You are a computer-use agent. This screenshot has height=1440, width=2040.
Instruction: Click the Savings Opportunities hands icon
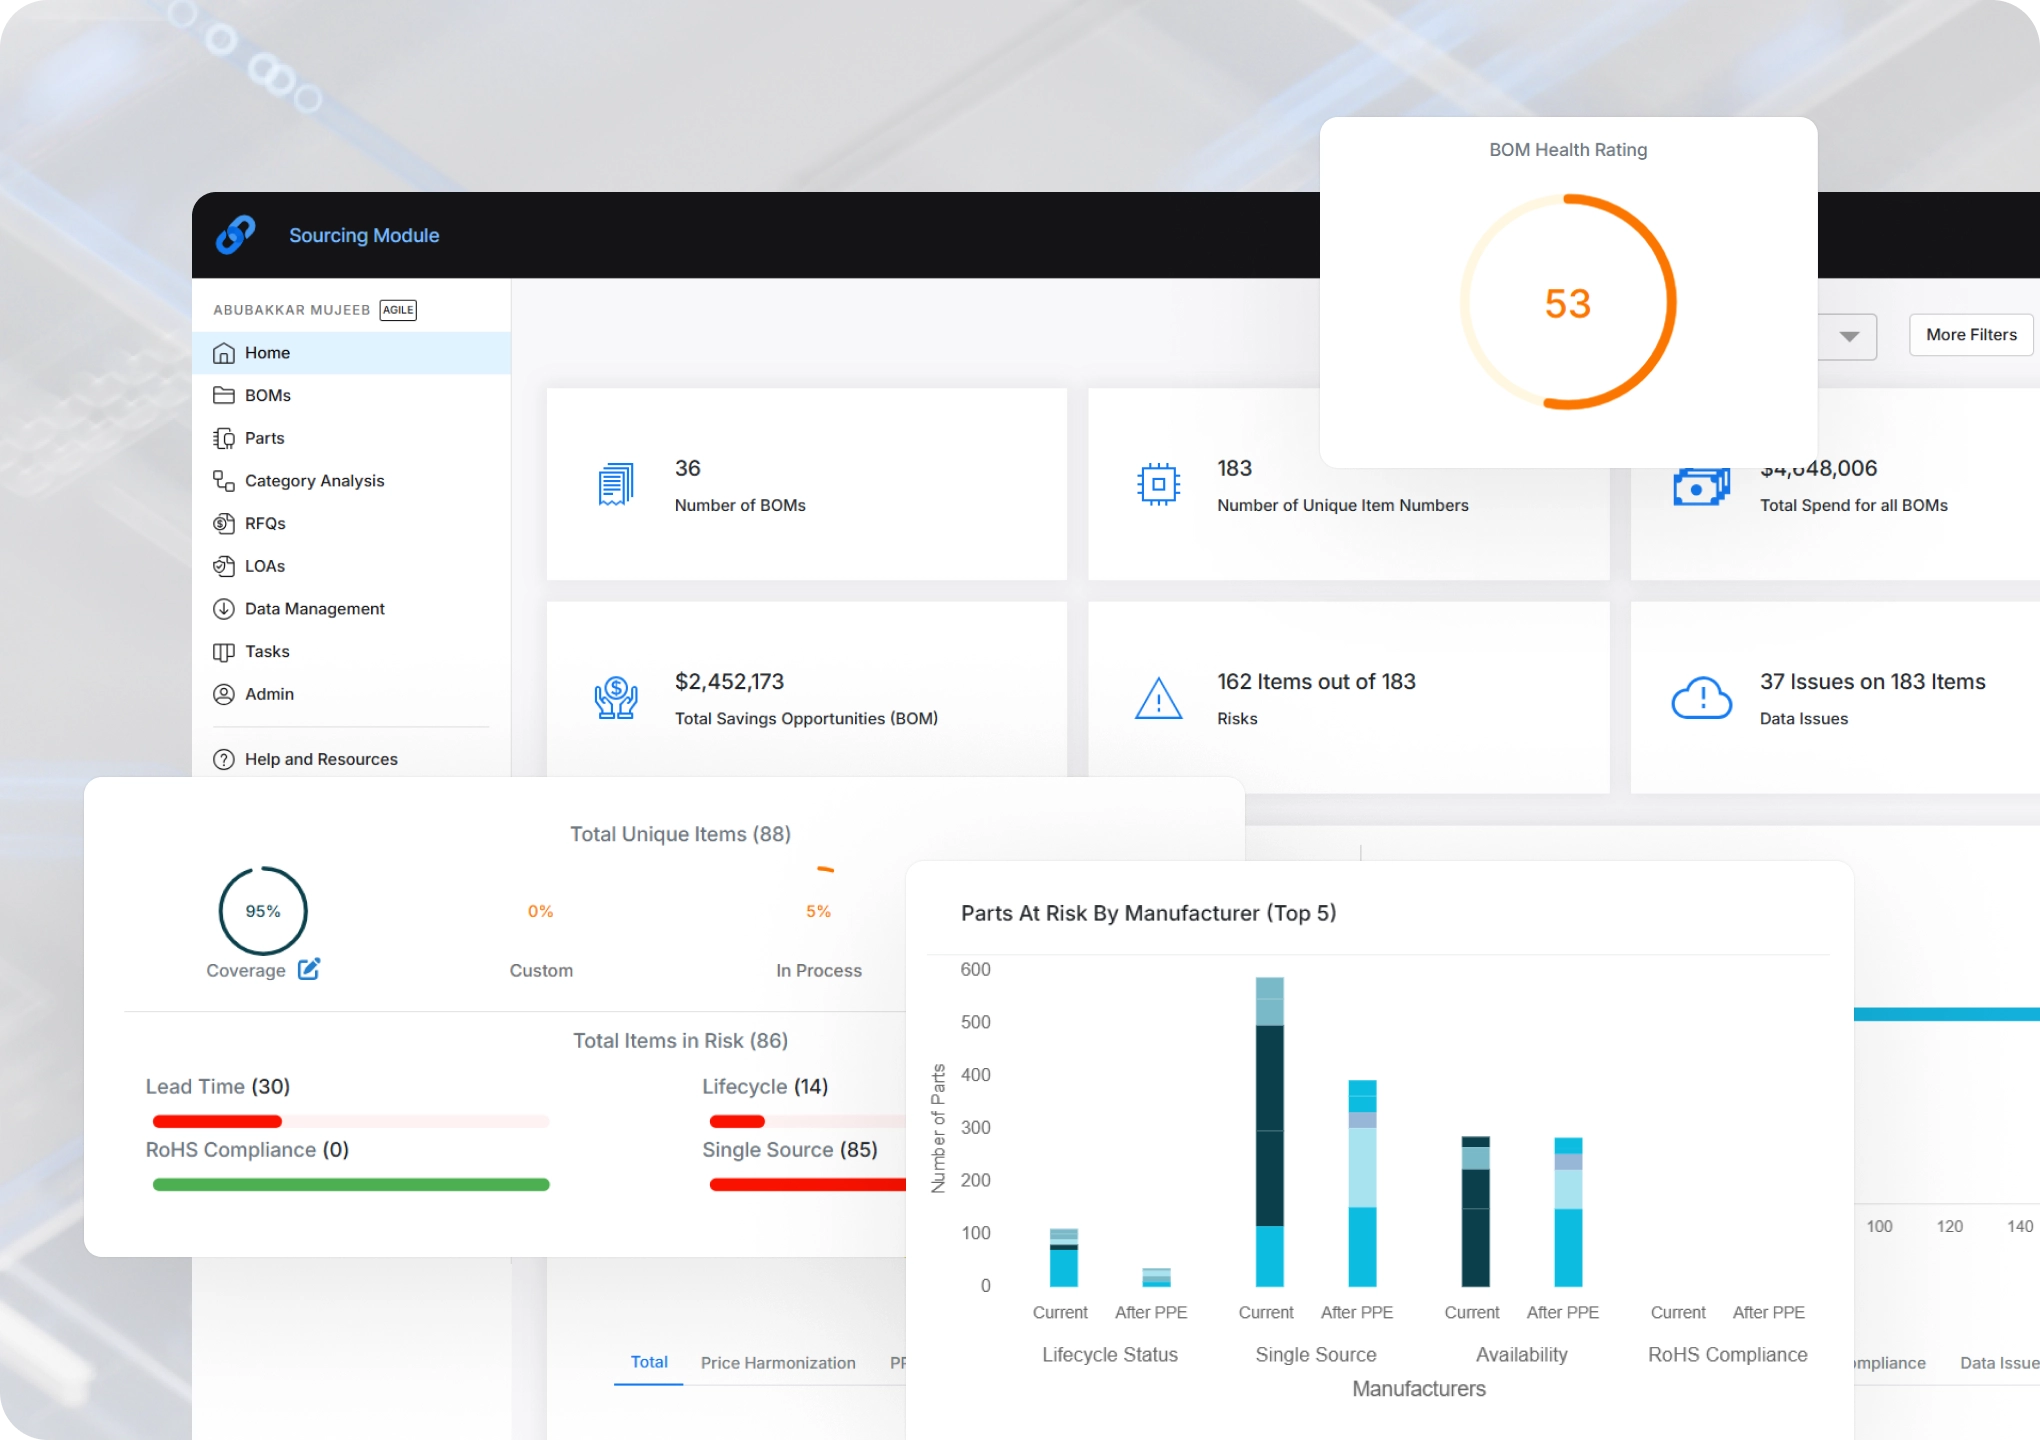tap(616, 697)
